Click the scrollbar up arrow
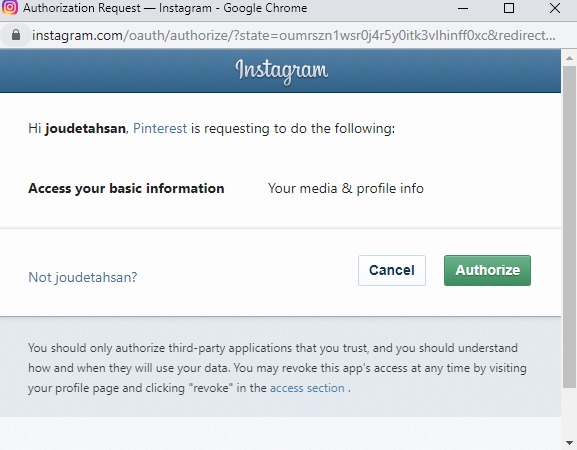The height and width of the screenshot is (450, 577). (569, 58)
